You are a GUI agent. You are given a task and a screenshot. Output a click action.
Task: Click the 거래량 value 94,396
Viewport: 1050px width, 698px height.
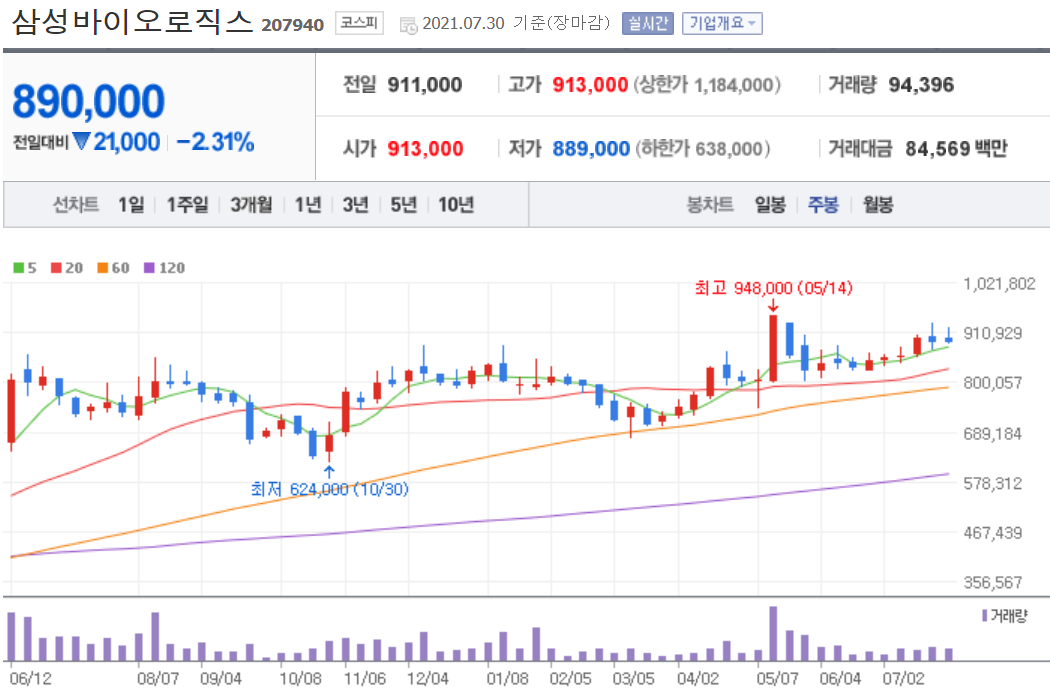point(921,85)
